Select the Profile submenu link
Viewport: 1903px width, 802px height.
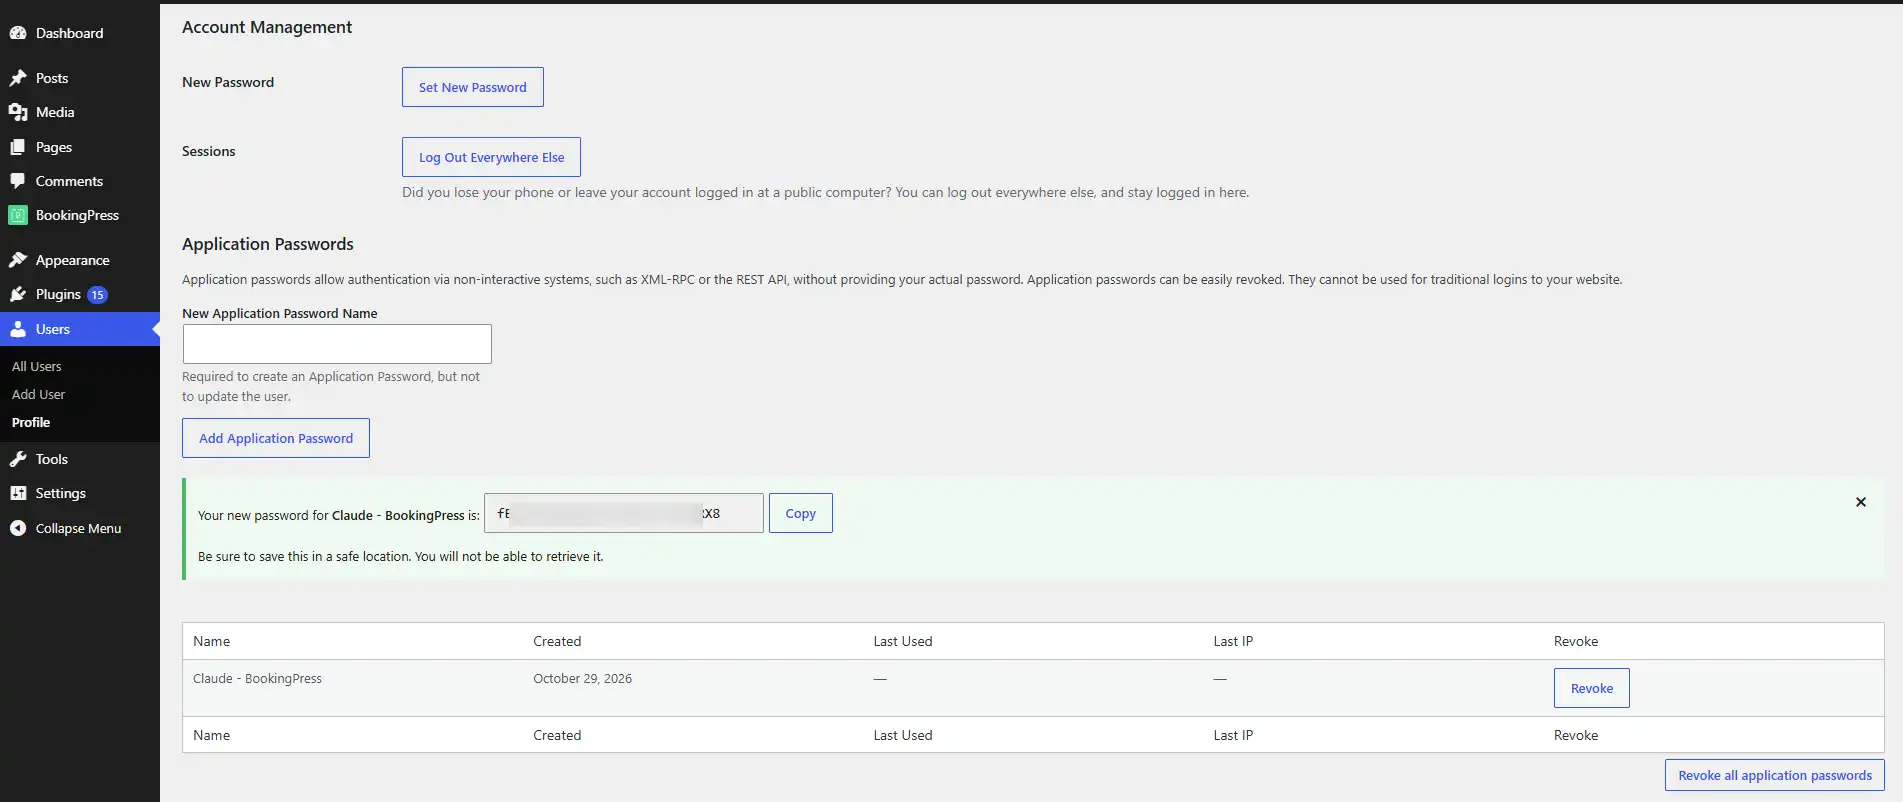pos(31,422)
